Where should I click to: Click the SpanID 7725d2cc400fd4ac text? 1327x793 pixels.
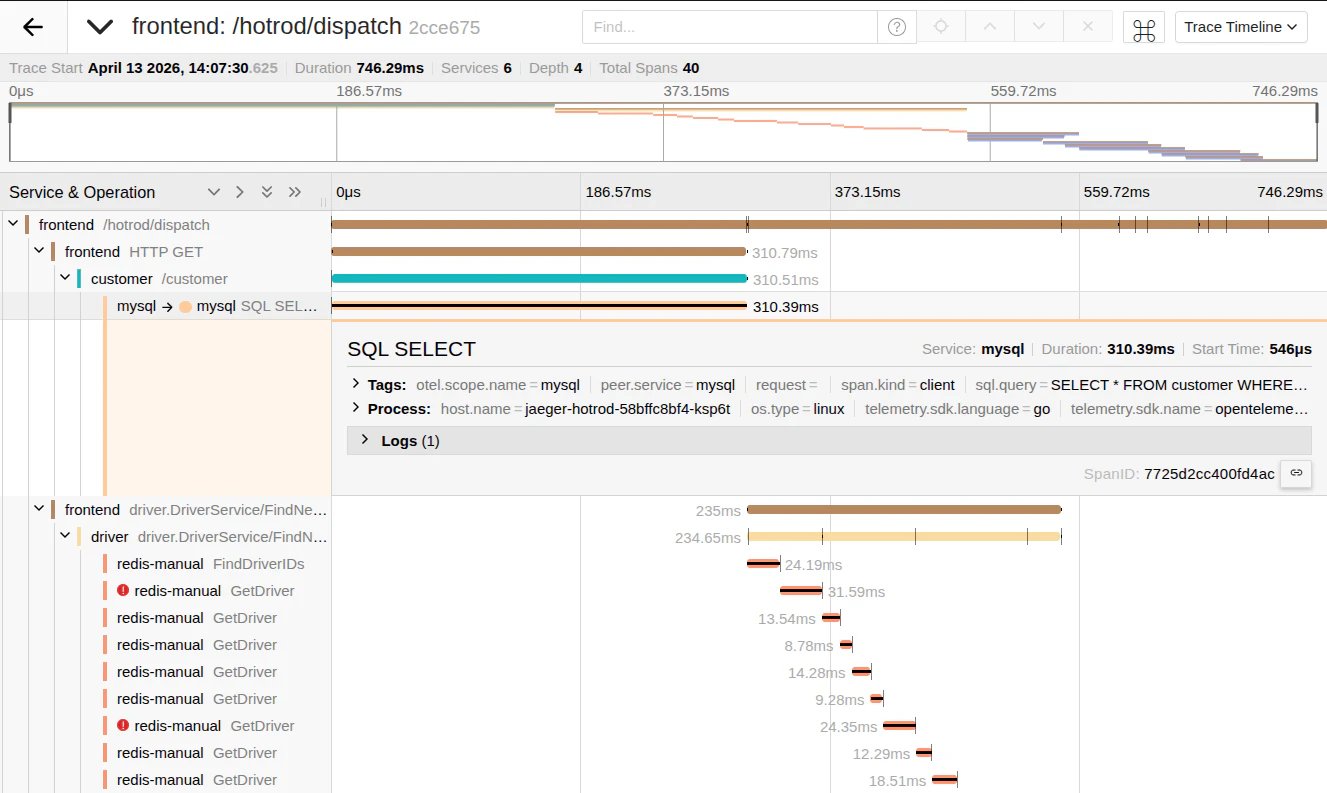point(1209,474)
